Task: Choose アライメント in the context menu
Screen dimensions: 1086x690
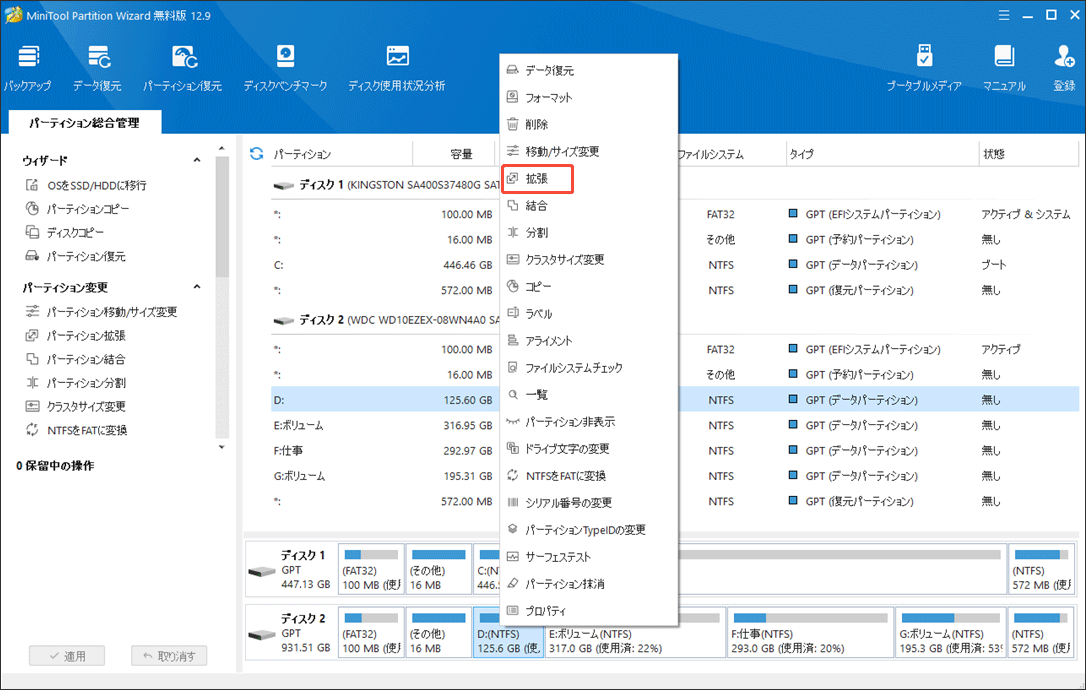Action: pos(589,340)
